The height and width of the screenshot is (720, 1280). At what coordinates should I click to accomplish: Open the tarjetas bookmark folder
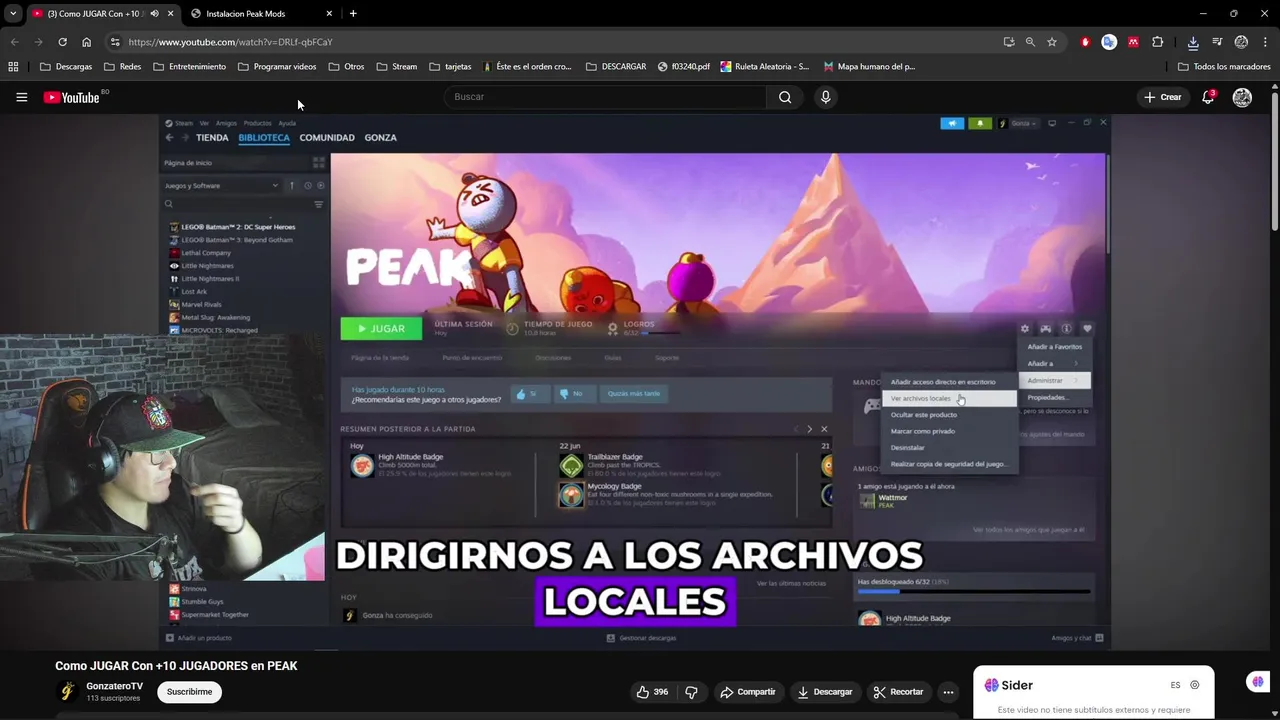[450, 67]
